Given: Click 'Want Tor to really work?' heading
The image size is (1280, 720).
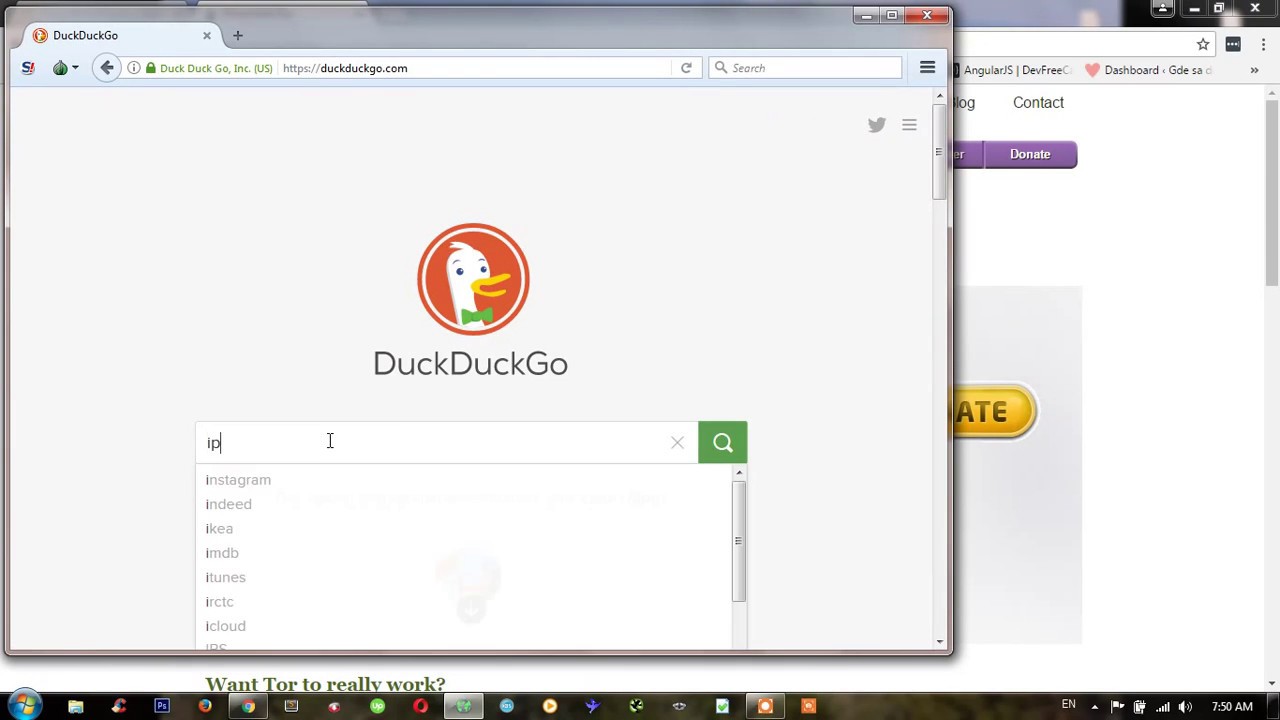Looking at the screenshot, I should click(325, 684).
